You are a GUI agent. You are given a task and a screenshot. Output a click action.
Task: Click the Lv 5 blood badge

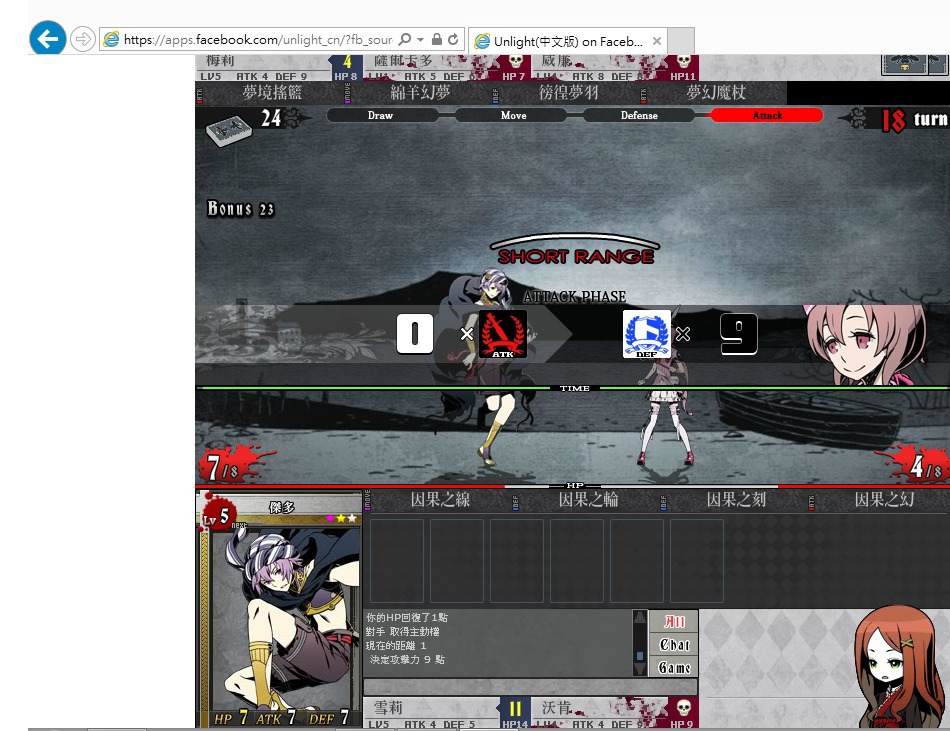click(x=217, y=514)
